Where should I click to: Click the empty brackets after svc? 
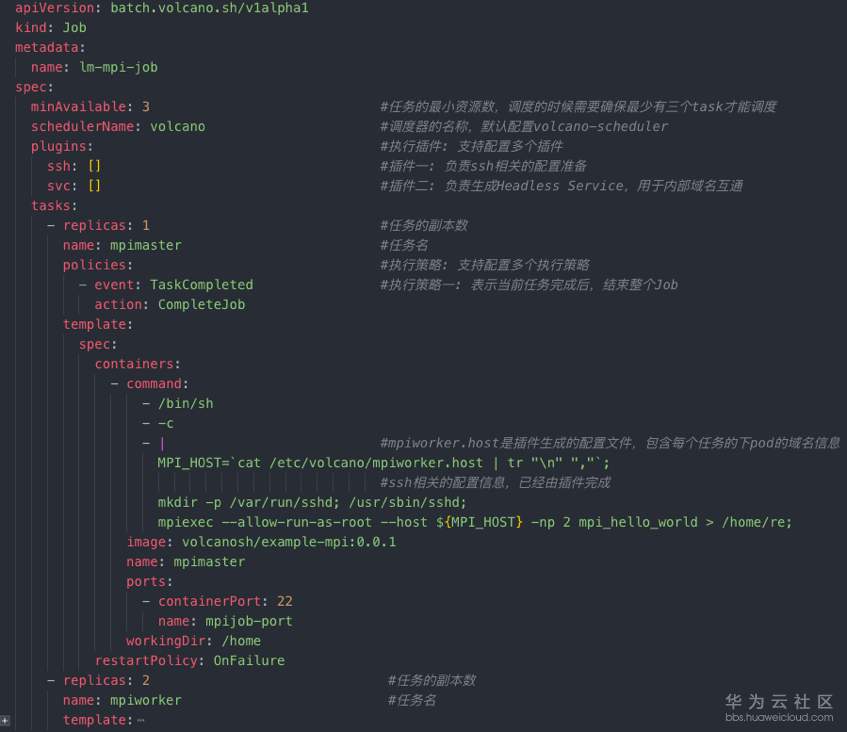click(95, 186)
